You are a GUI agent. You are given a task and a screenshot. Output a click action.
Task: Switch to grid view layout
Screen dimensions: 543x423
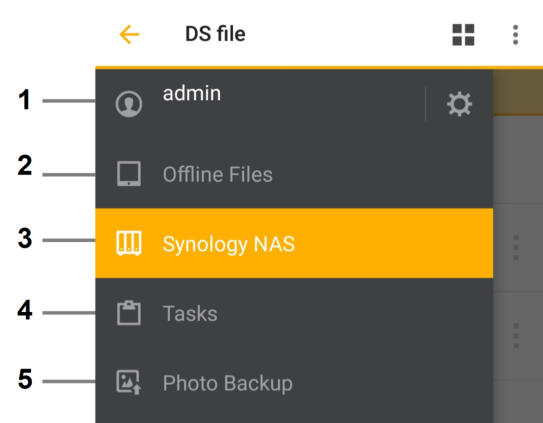(x=463, y=35)
